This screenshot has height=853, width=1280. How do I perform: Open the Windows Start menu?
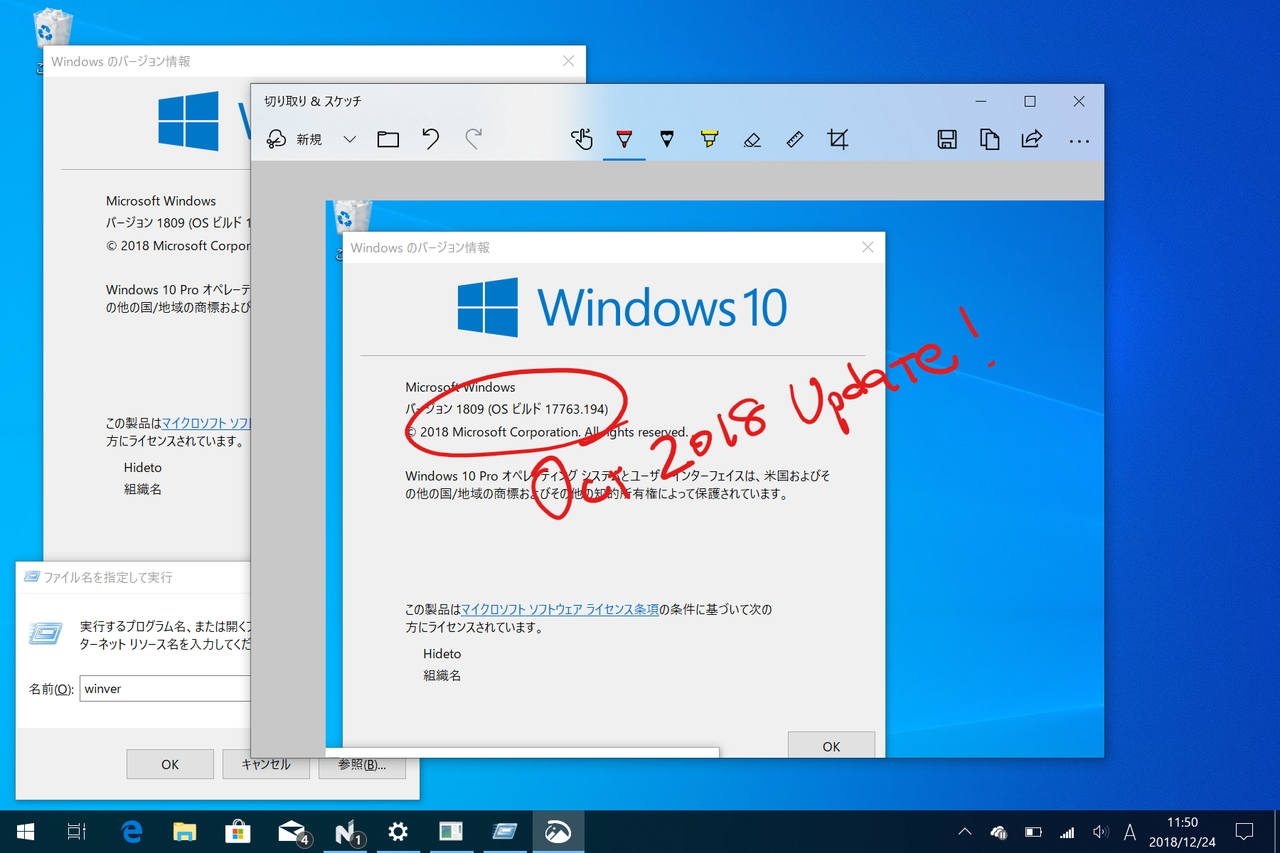[24, 831]
